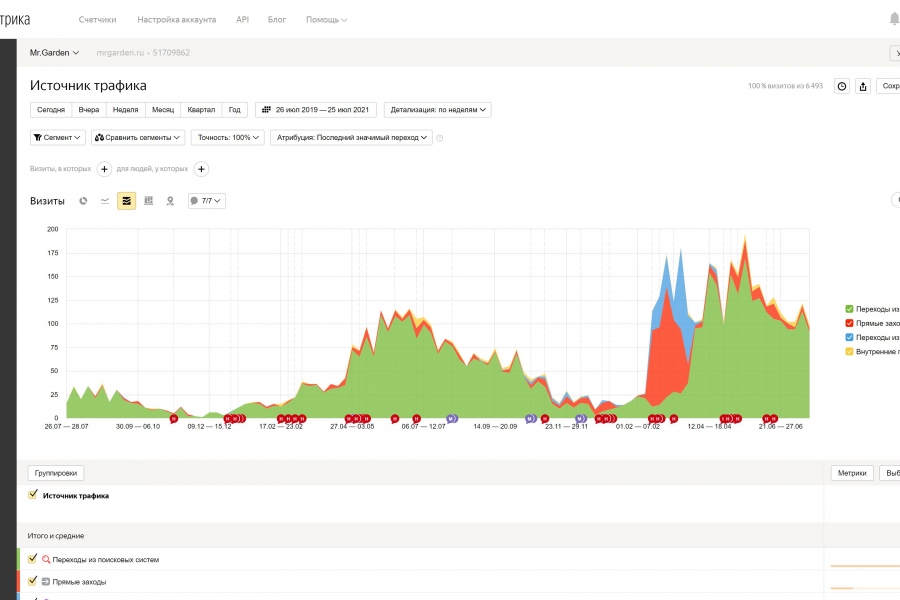This screenshot has width=900, height=600.
Task: Add condition for people with plus
Action: (201, 169)
